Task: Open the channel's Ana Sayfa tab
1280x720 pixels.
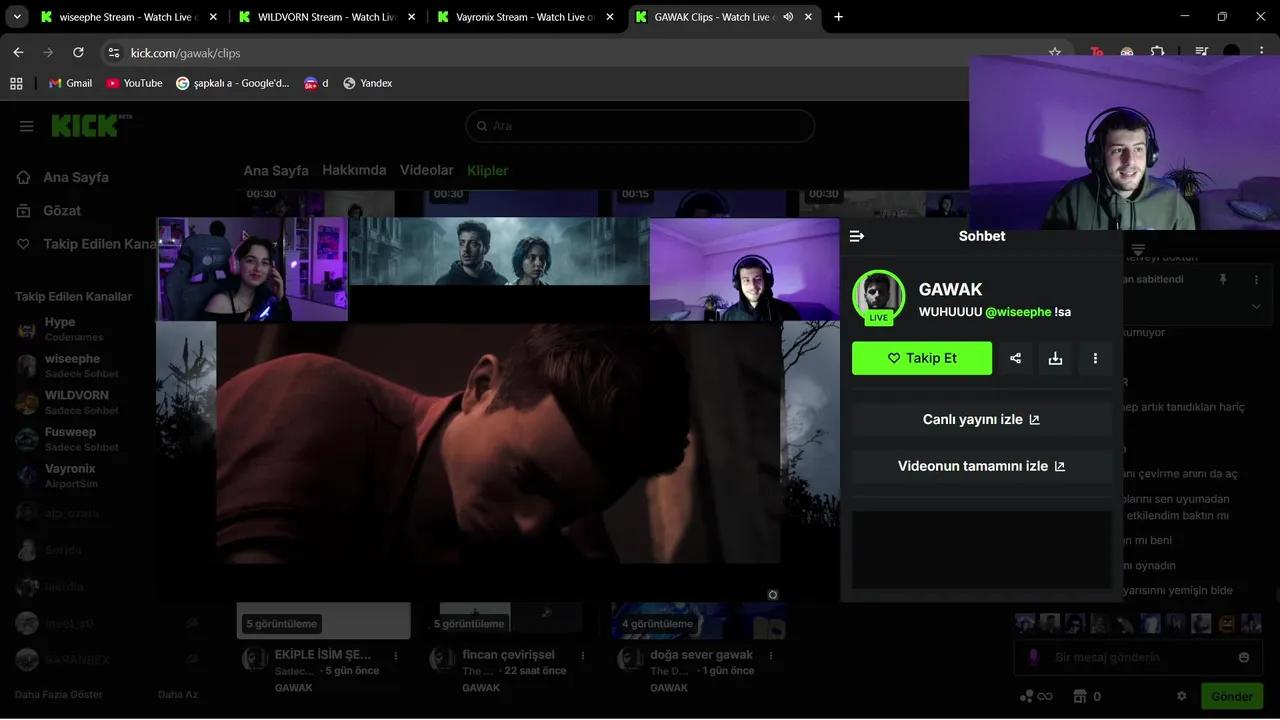Action: 276,170
